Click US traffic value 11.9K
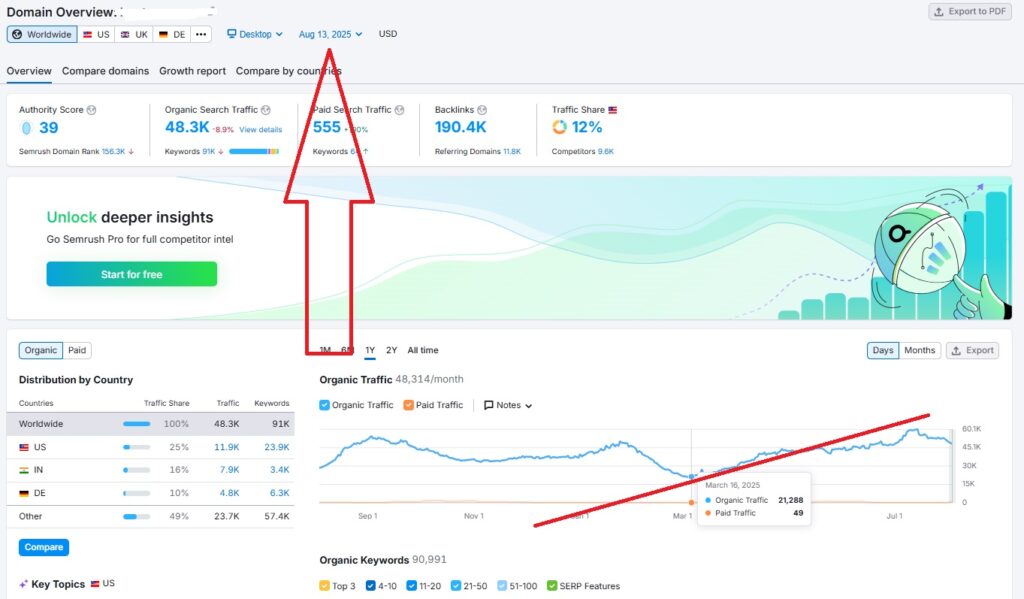 (227, 447)
